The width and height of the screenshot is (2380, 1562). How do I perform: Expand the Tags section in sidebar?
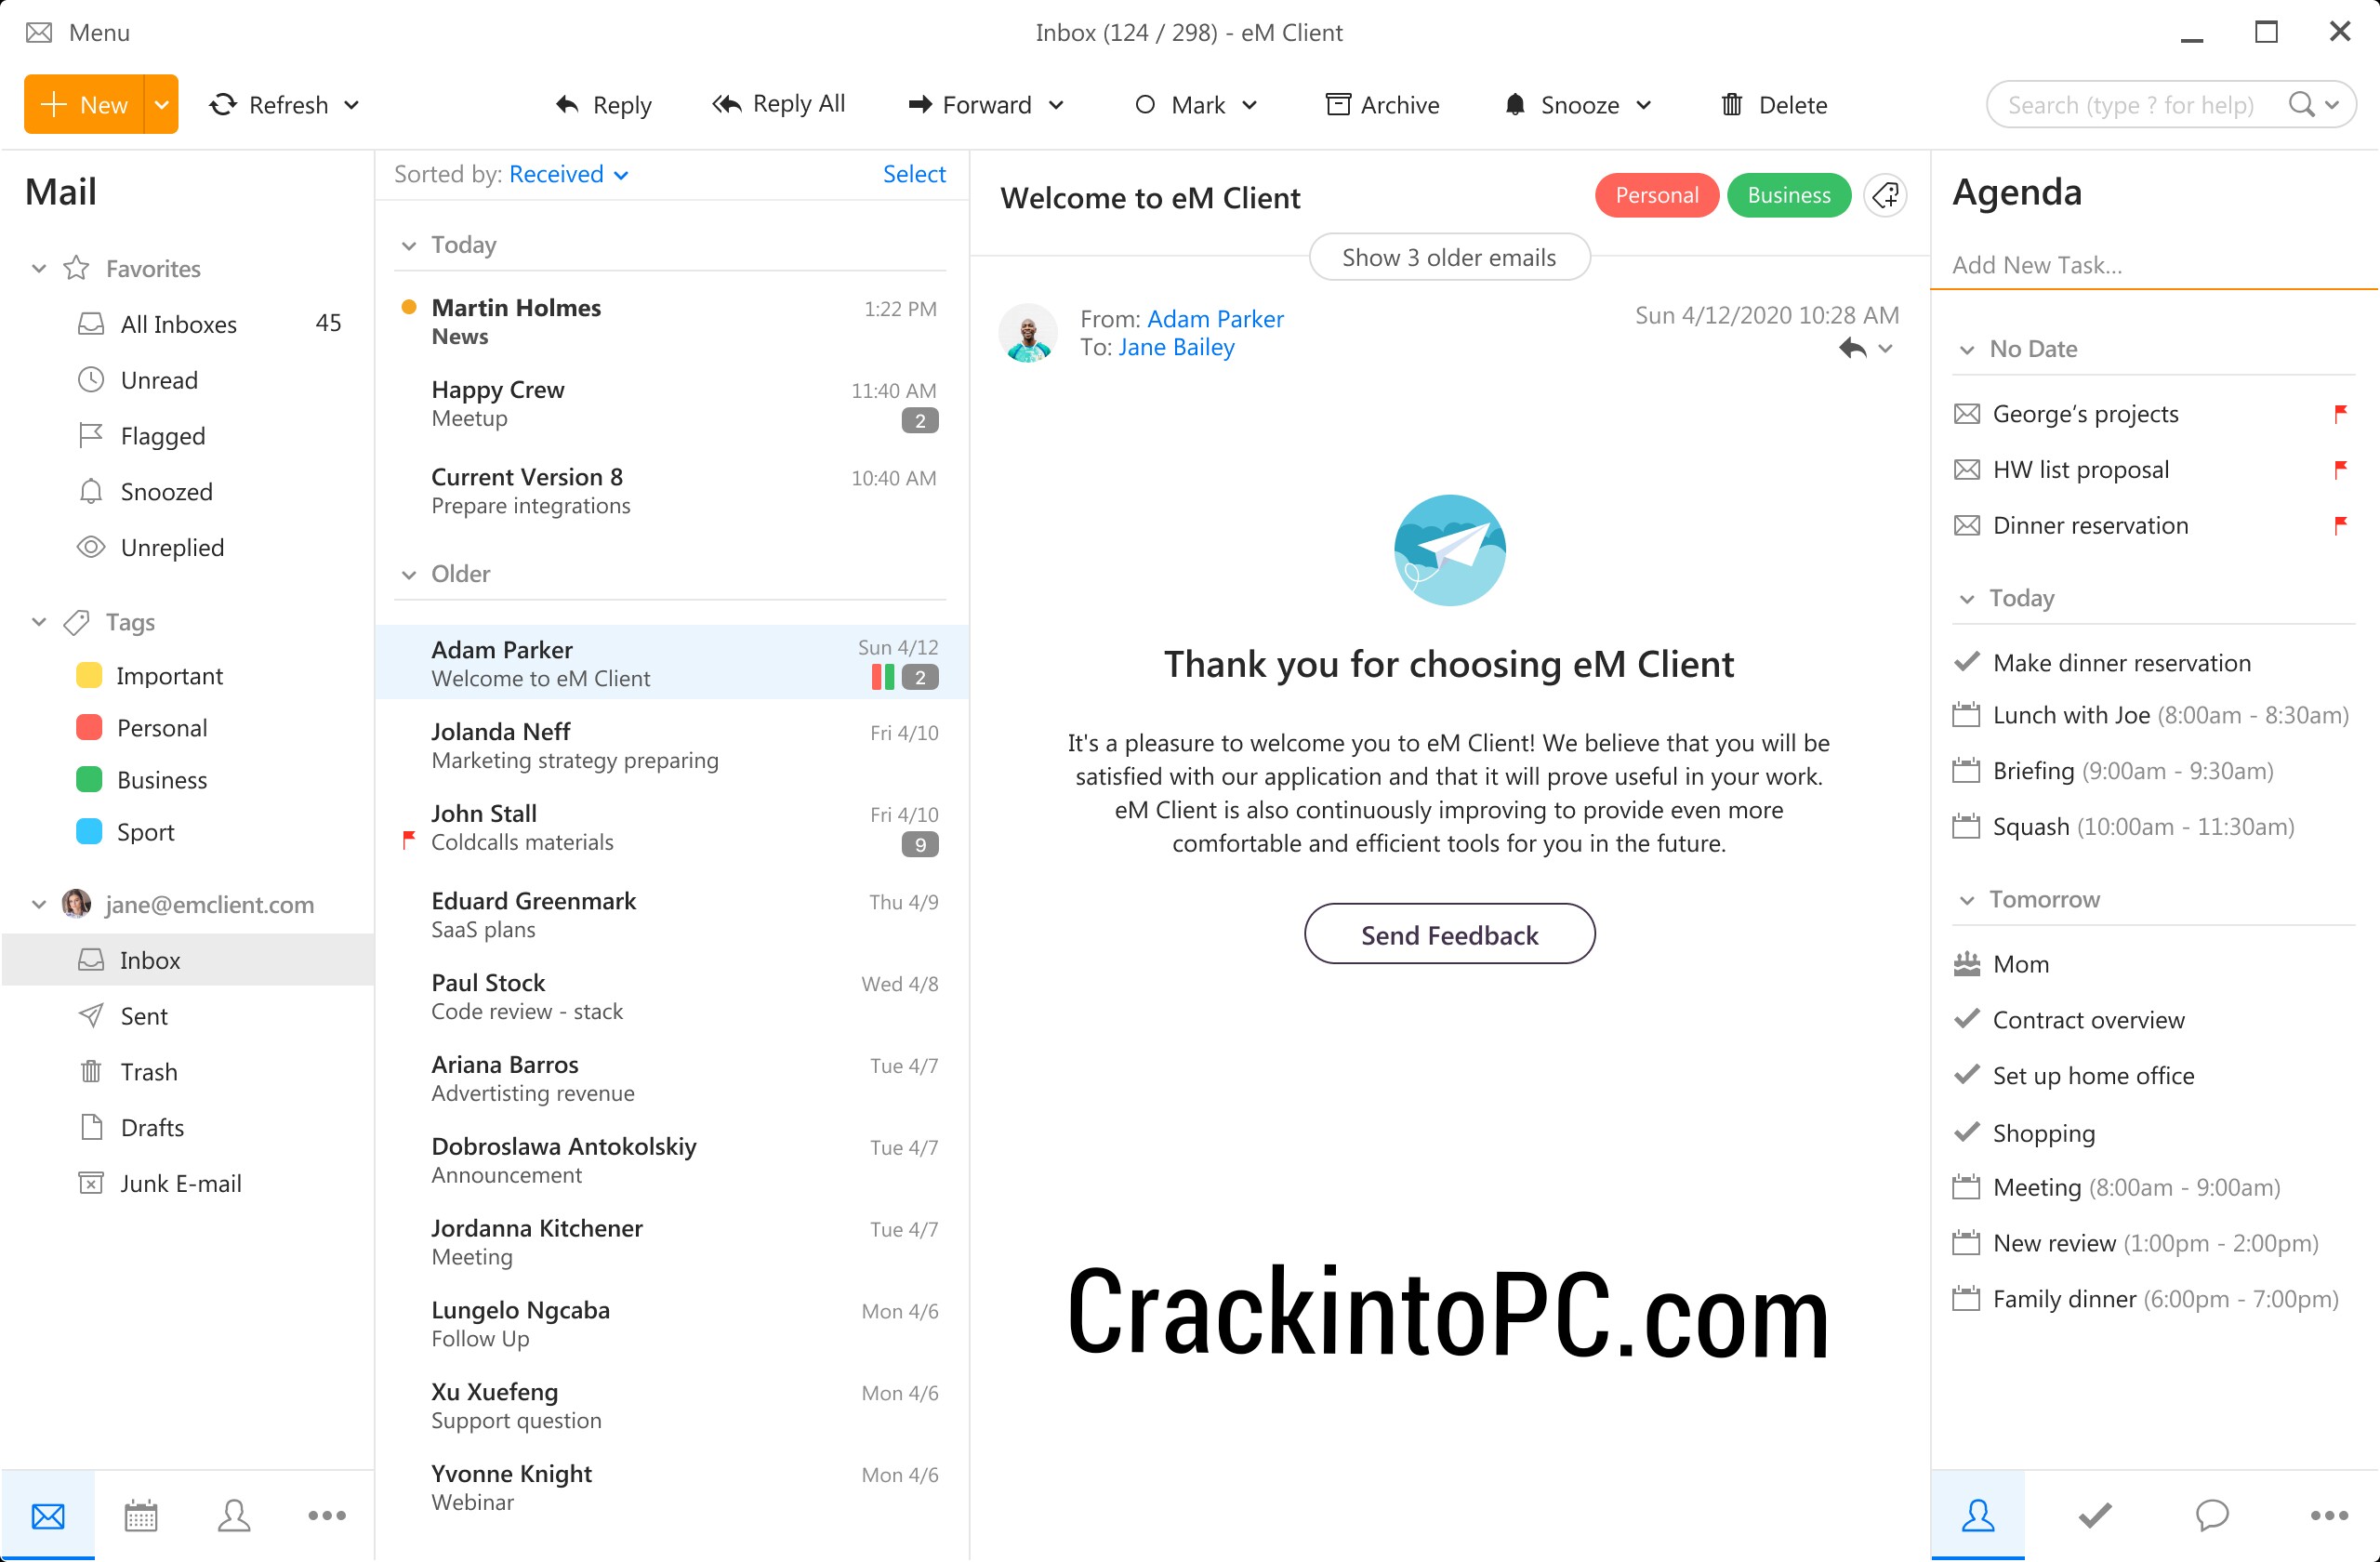point(36,622)
